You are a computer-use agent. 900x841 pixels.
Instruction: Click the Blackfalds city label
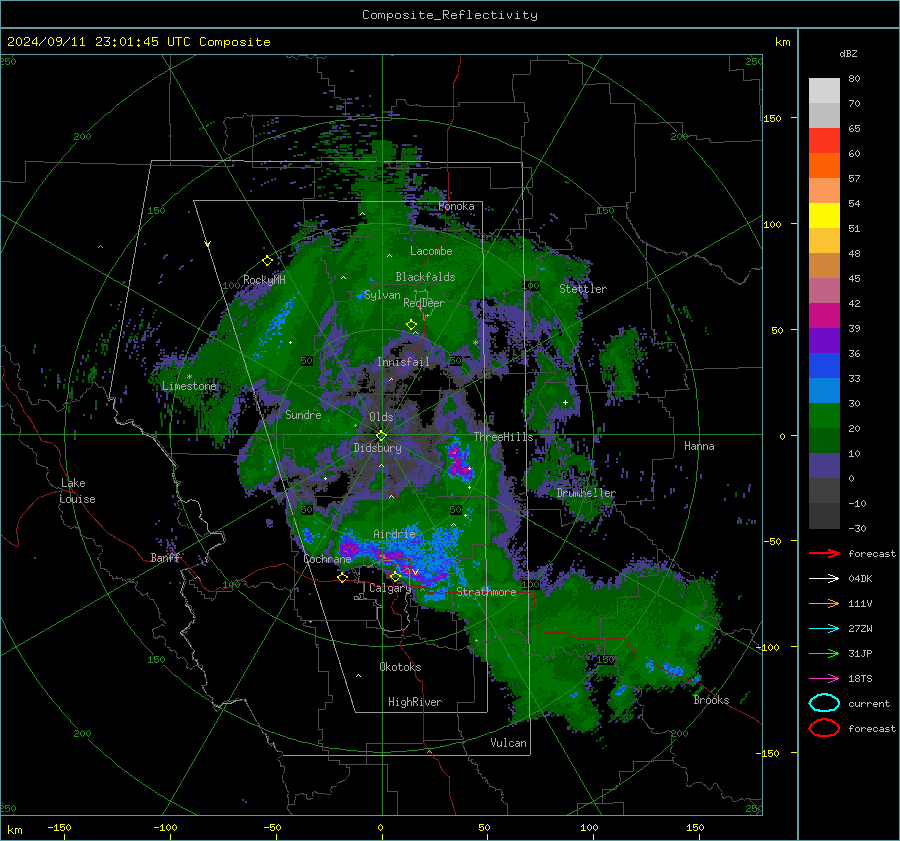tap(425, 277)
